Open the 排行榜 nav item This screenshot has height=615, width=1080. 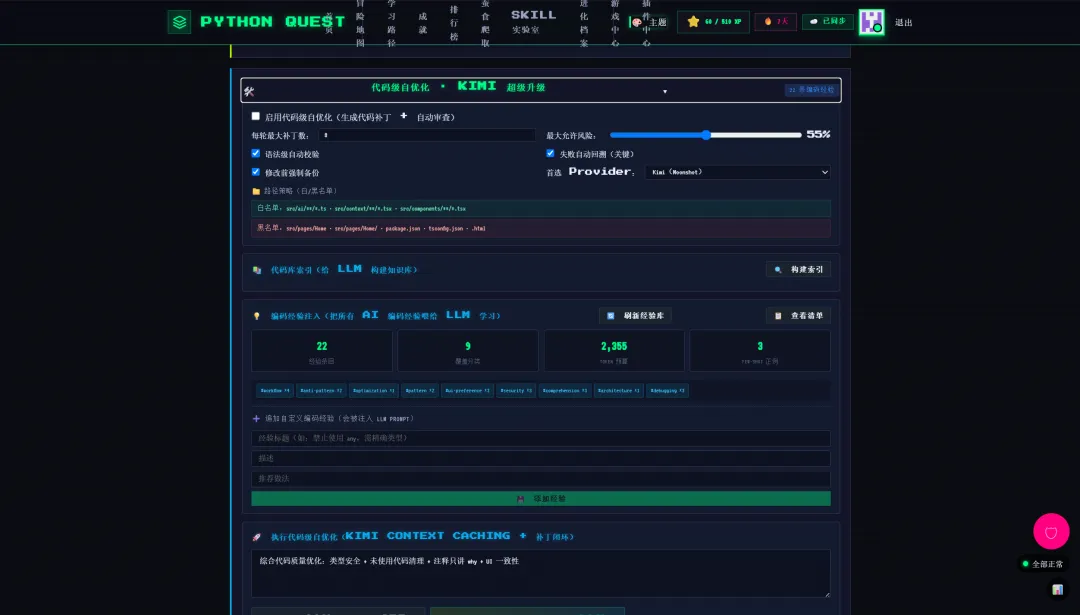pos(454,22)
